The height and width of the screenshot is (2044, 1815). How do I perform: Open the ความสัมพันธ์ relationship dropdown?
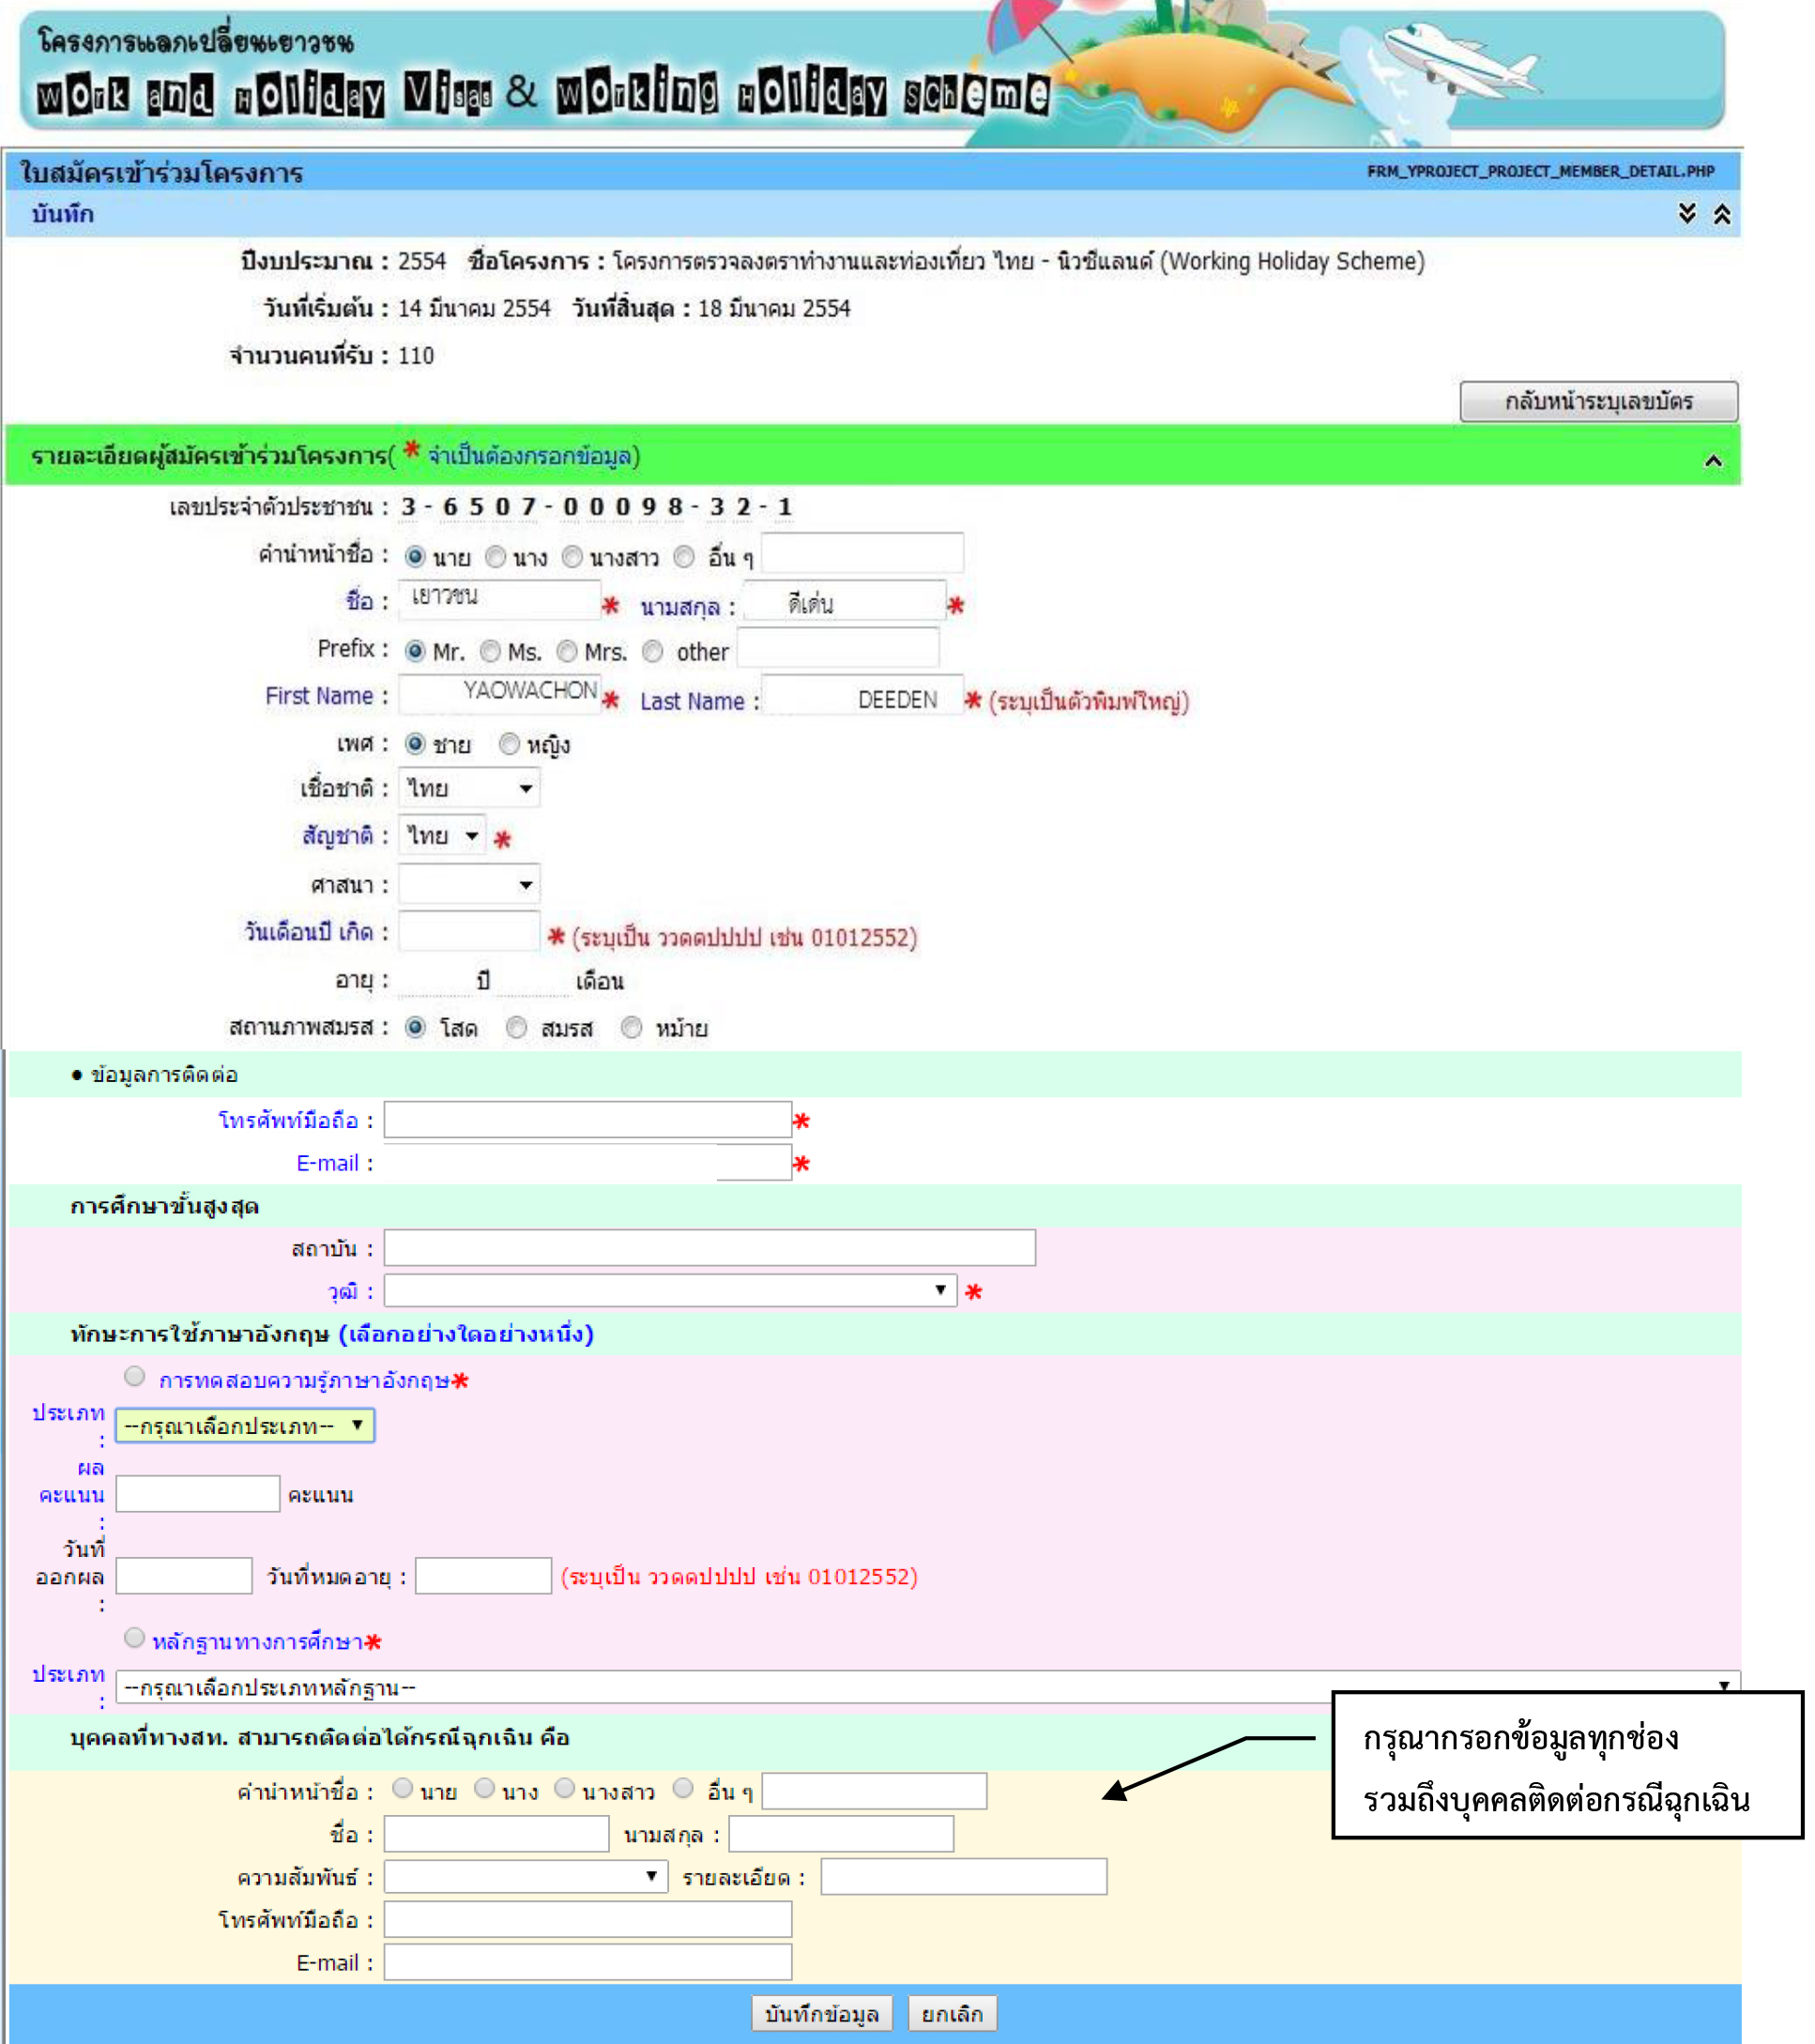point(526,1876)
